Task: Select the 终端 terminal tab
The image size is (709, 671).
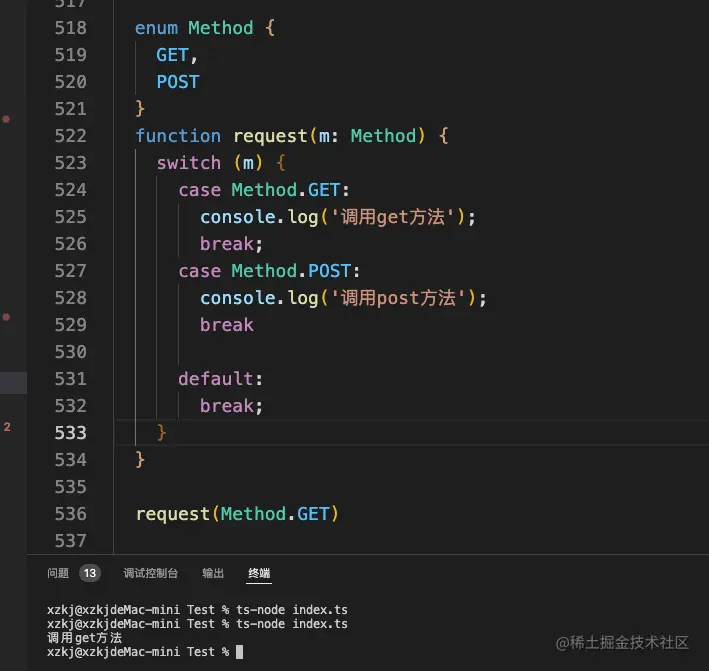Action: (x=259, y=573)
